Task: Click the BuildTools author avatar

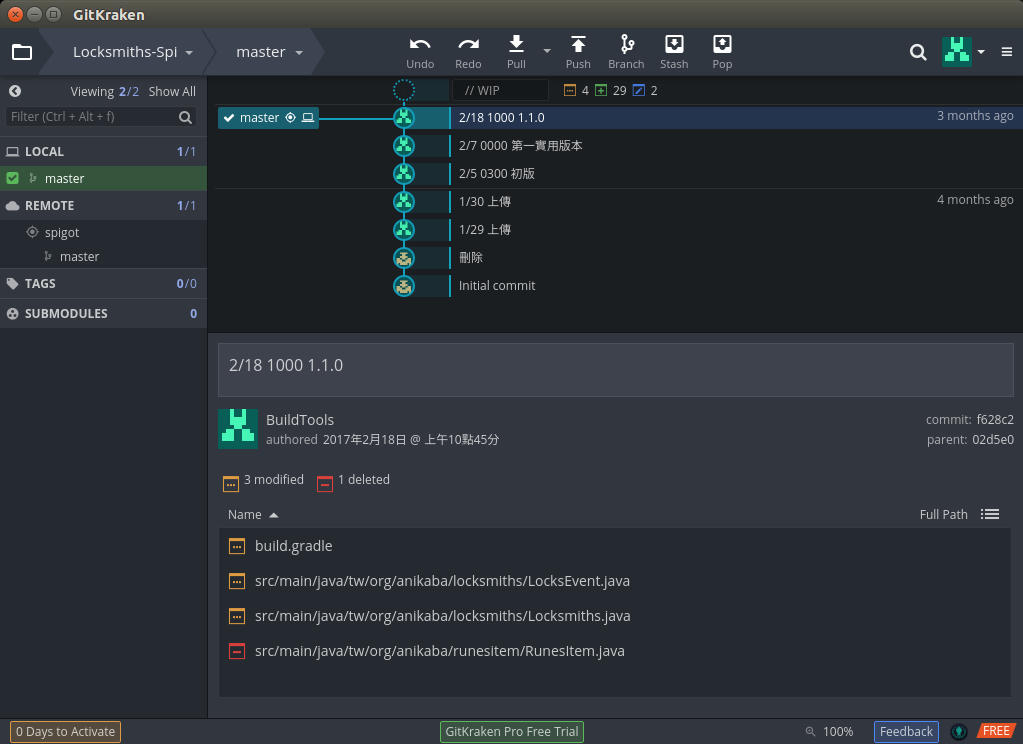Action: 238,429
